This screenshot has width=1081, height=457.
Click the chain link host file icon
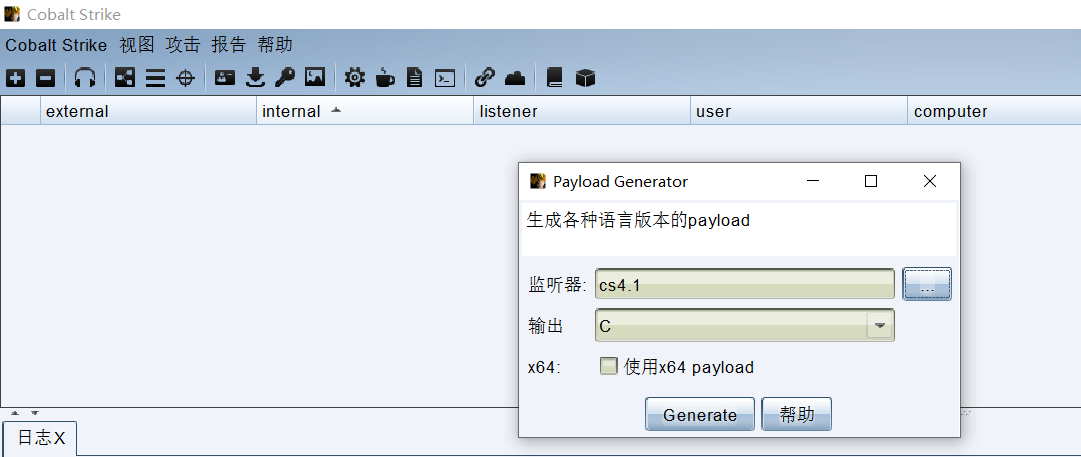click(485, 78)
